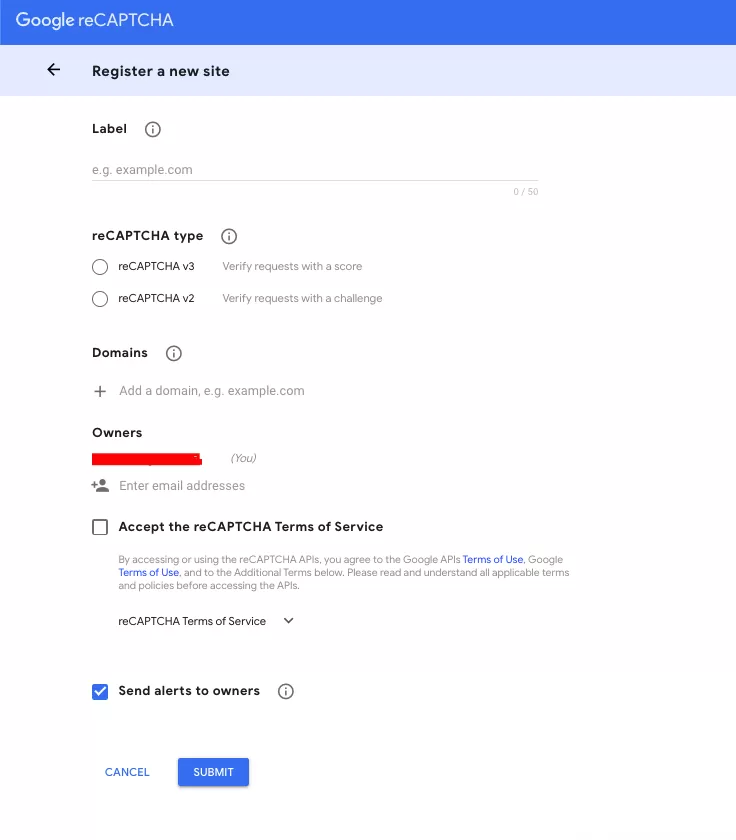736x840 pixels.
Task: Open the Google Terms of Use link
Action: click(x=148, y=572)
